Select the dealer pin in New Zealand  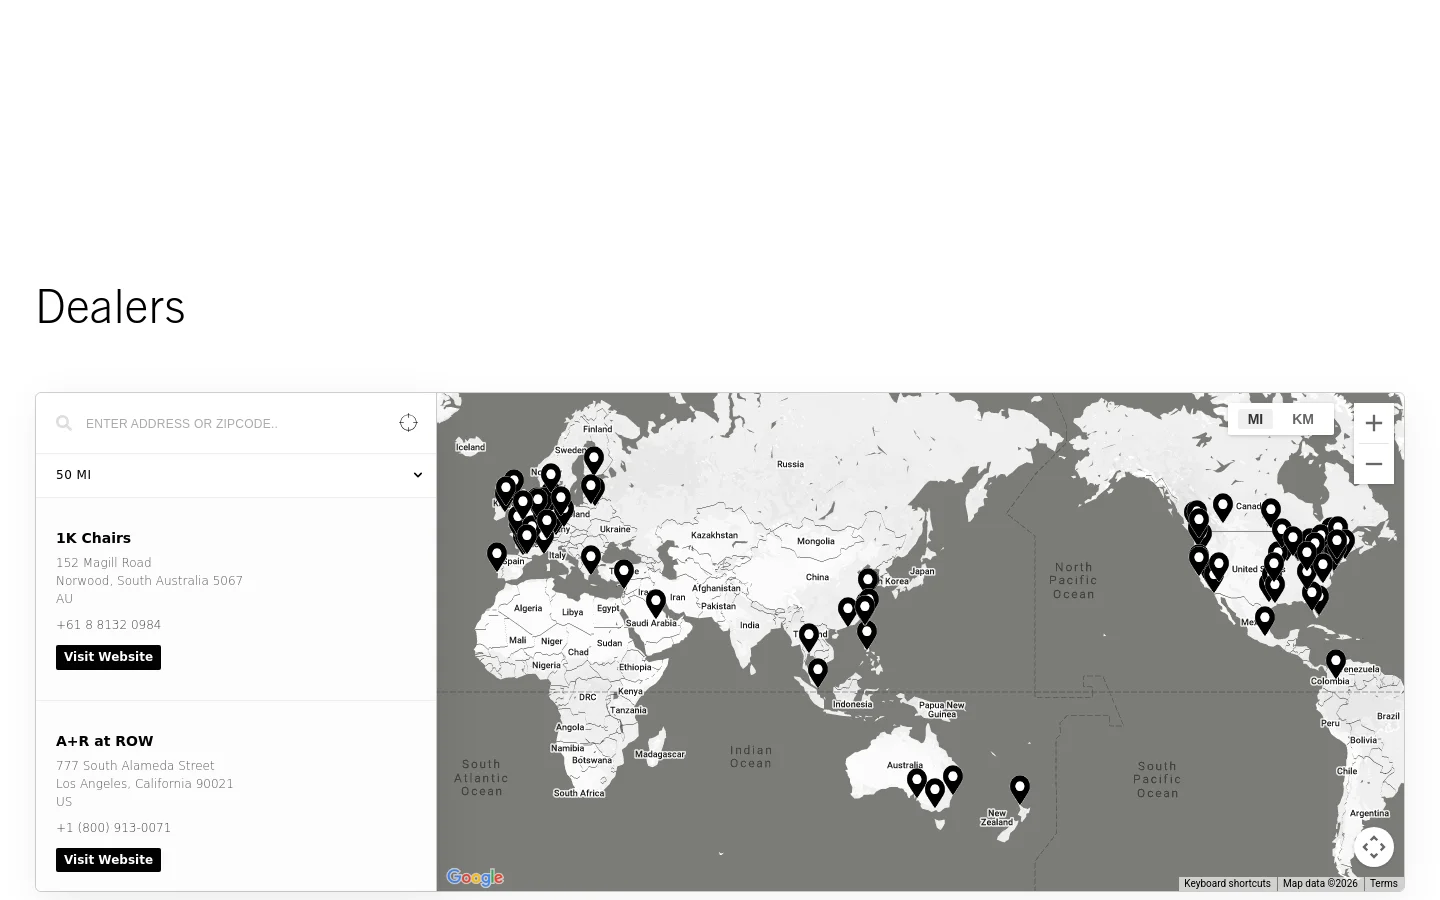point(1020,790)
